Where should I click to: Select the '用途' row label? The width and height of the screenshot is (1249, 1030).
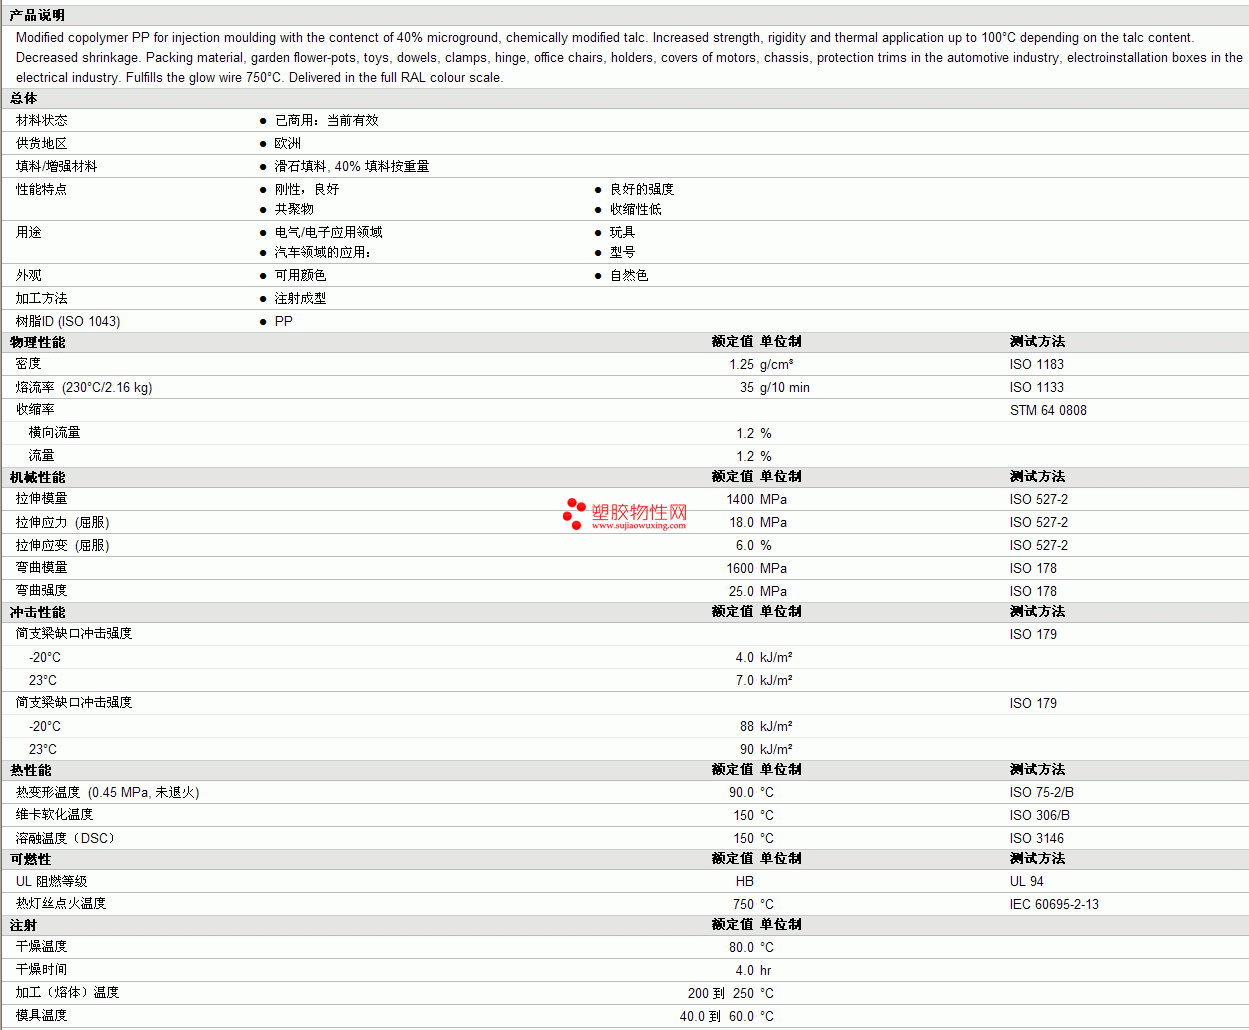pyautogui.click(x=29, y=232)
